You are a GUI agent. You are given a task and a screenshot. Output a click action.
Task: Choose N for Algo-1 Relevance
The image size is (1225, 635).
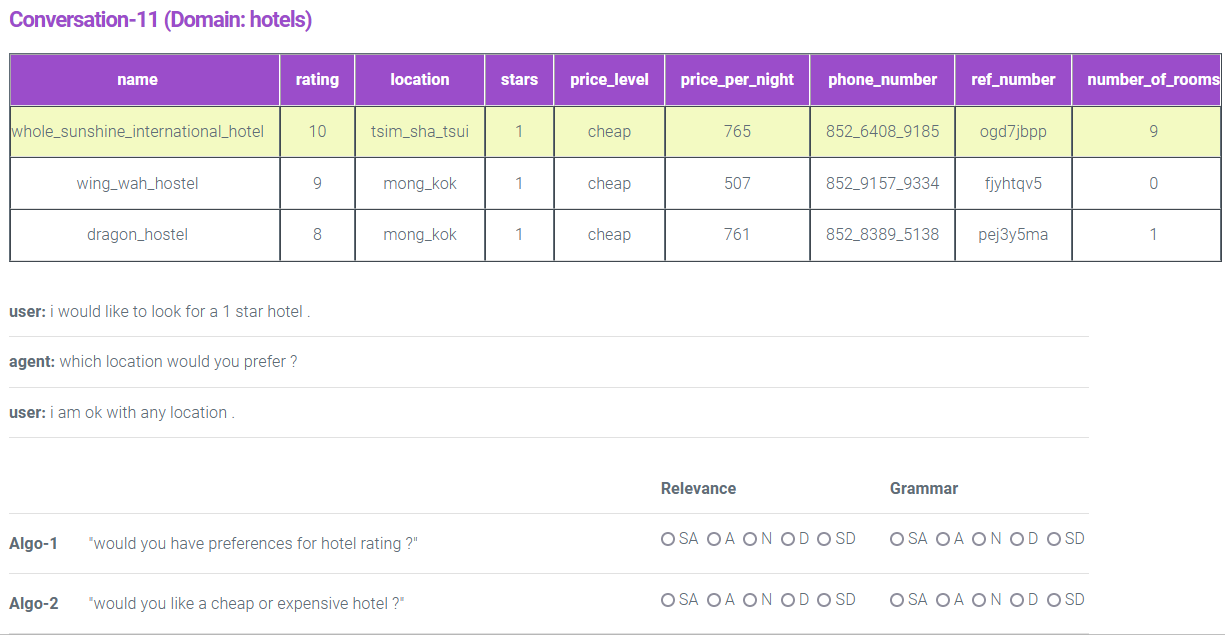(x=750, y=539)
